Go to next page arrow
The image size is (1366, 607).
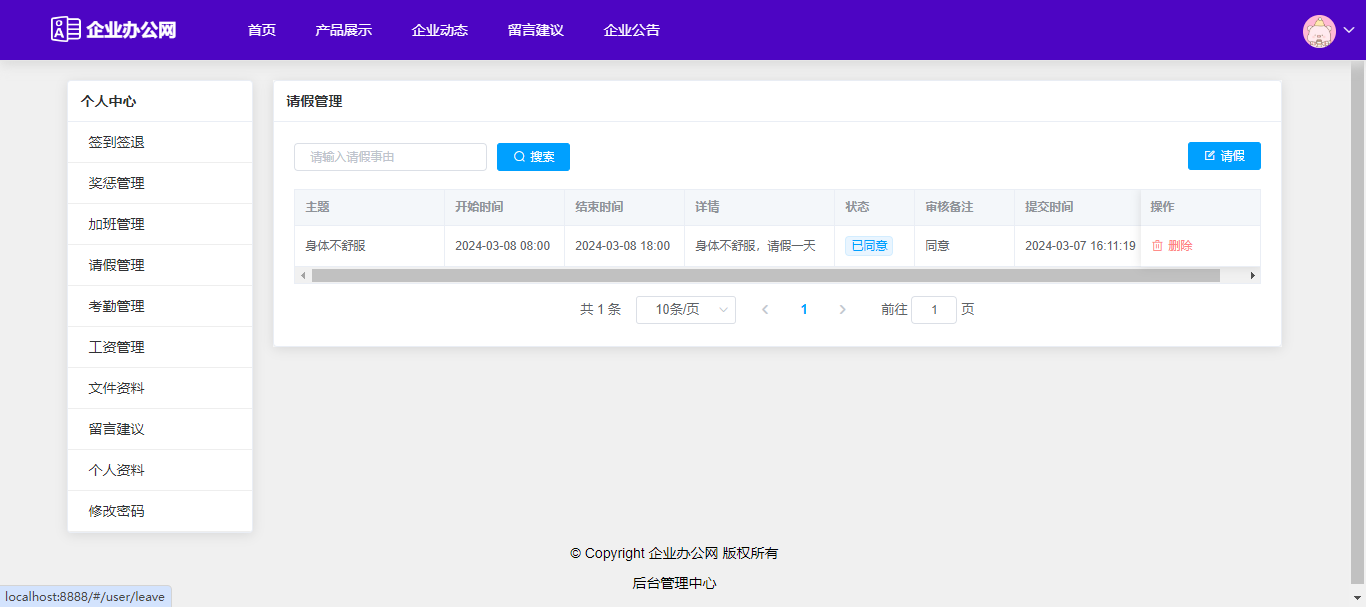842,310
